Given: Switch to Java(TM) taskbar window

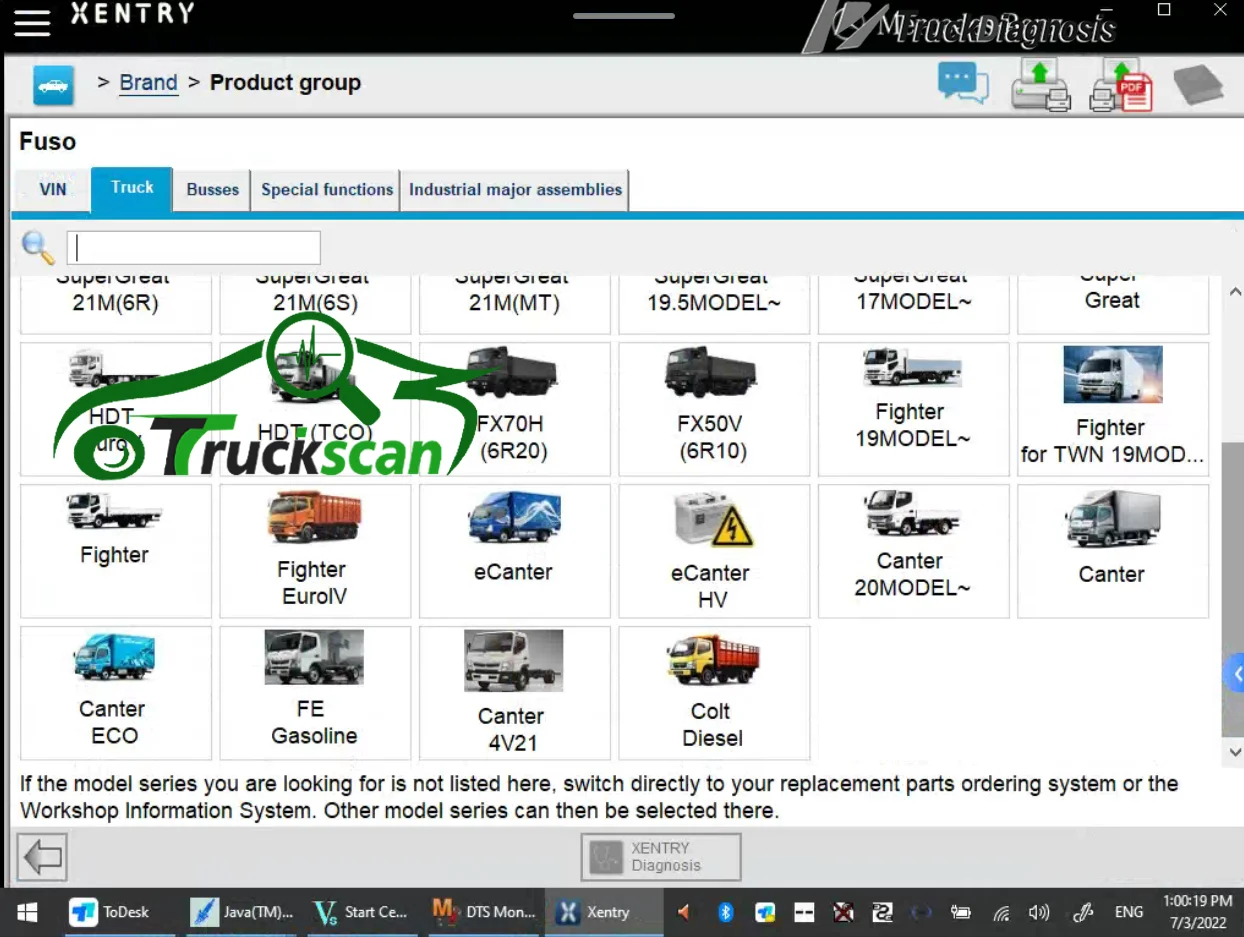Looking at the screenshot, I should coord(243,912).
